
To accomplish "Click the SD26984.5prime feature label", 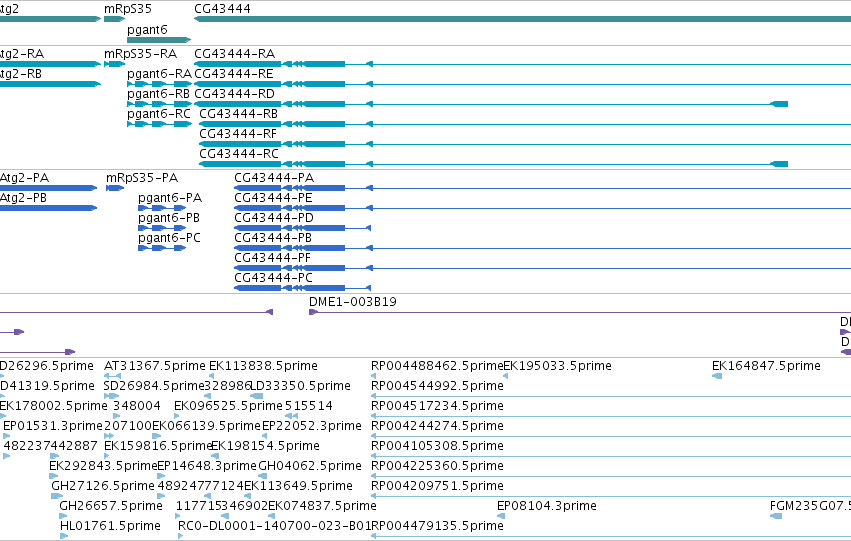I will (x=154, y=386).
